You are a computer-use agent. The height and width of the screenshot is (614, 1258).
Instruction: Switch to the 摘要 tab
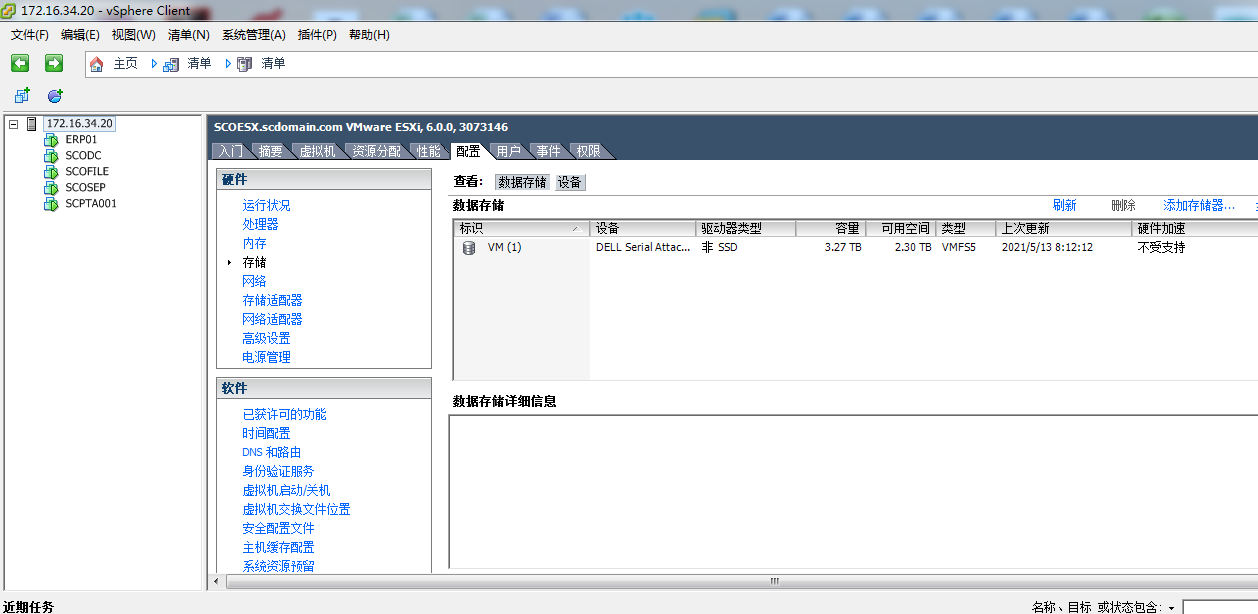[x=270, y=151]
